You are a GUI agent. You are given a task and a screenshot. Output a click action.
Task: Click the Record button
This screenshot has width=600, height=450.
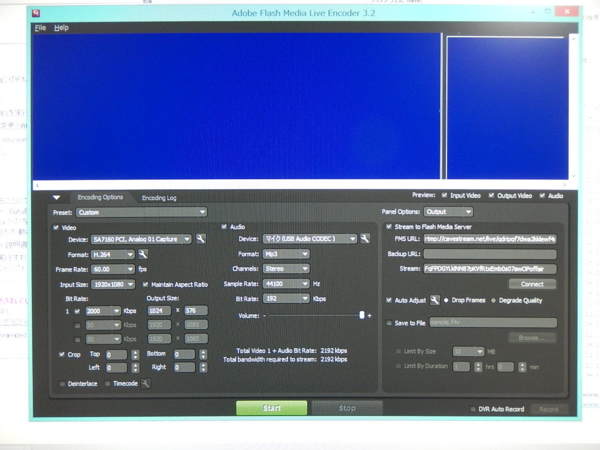549,409
